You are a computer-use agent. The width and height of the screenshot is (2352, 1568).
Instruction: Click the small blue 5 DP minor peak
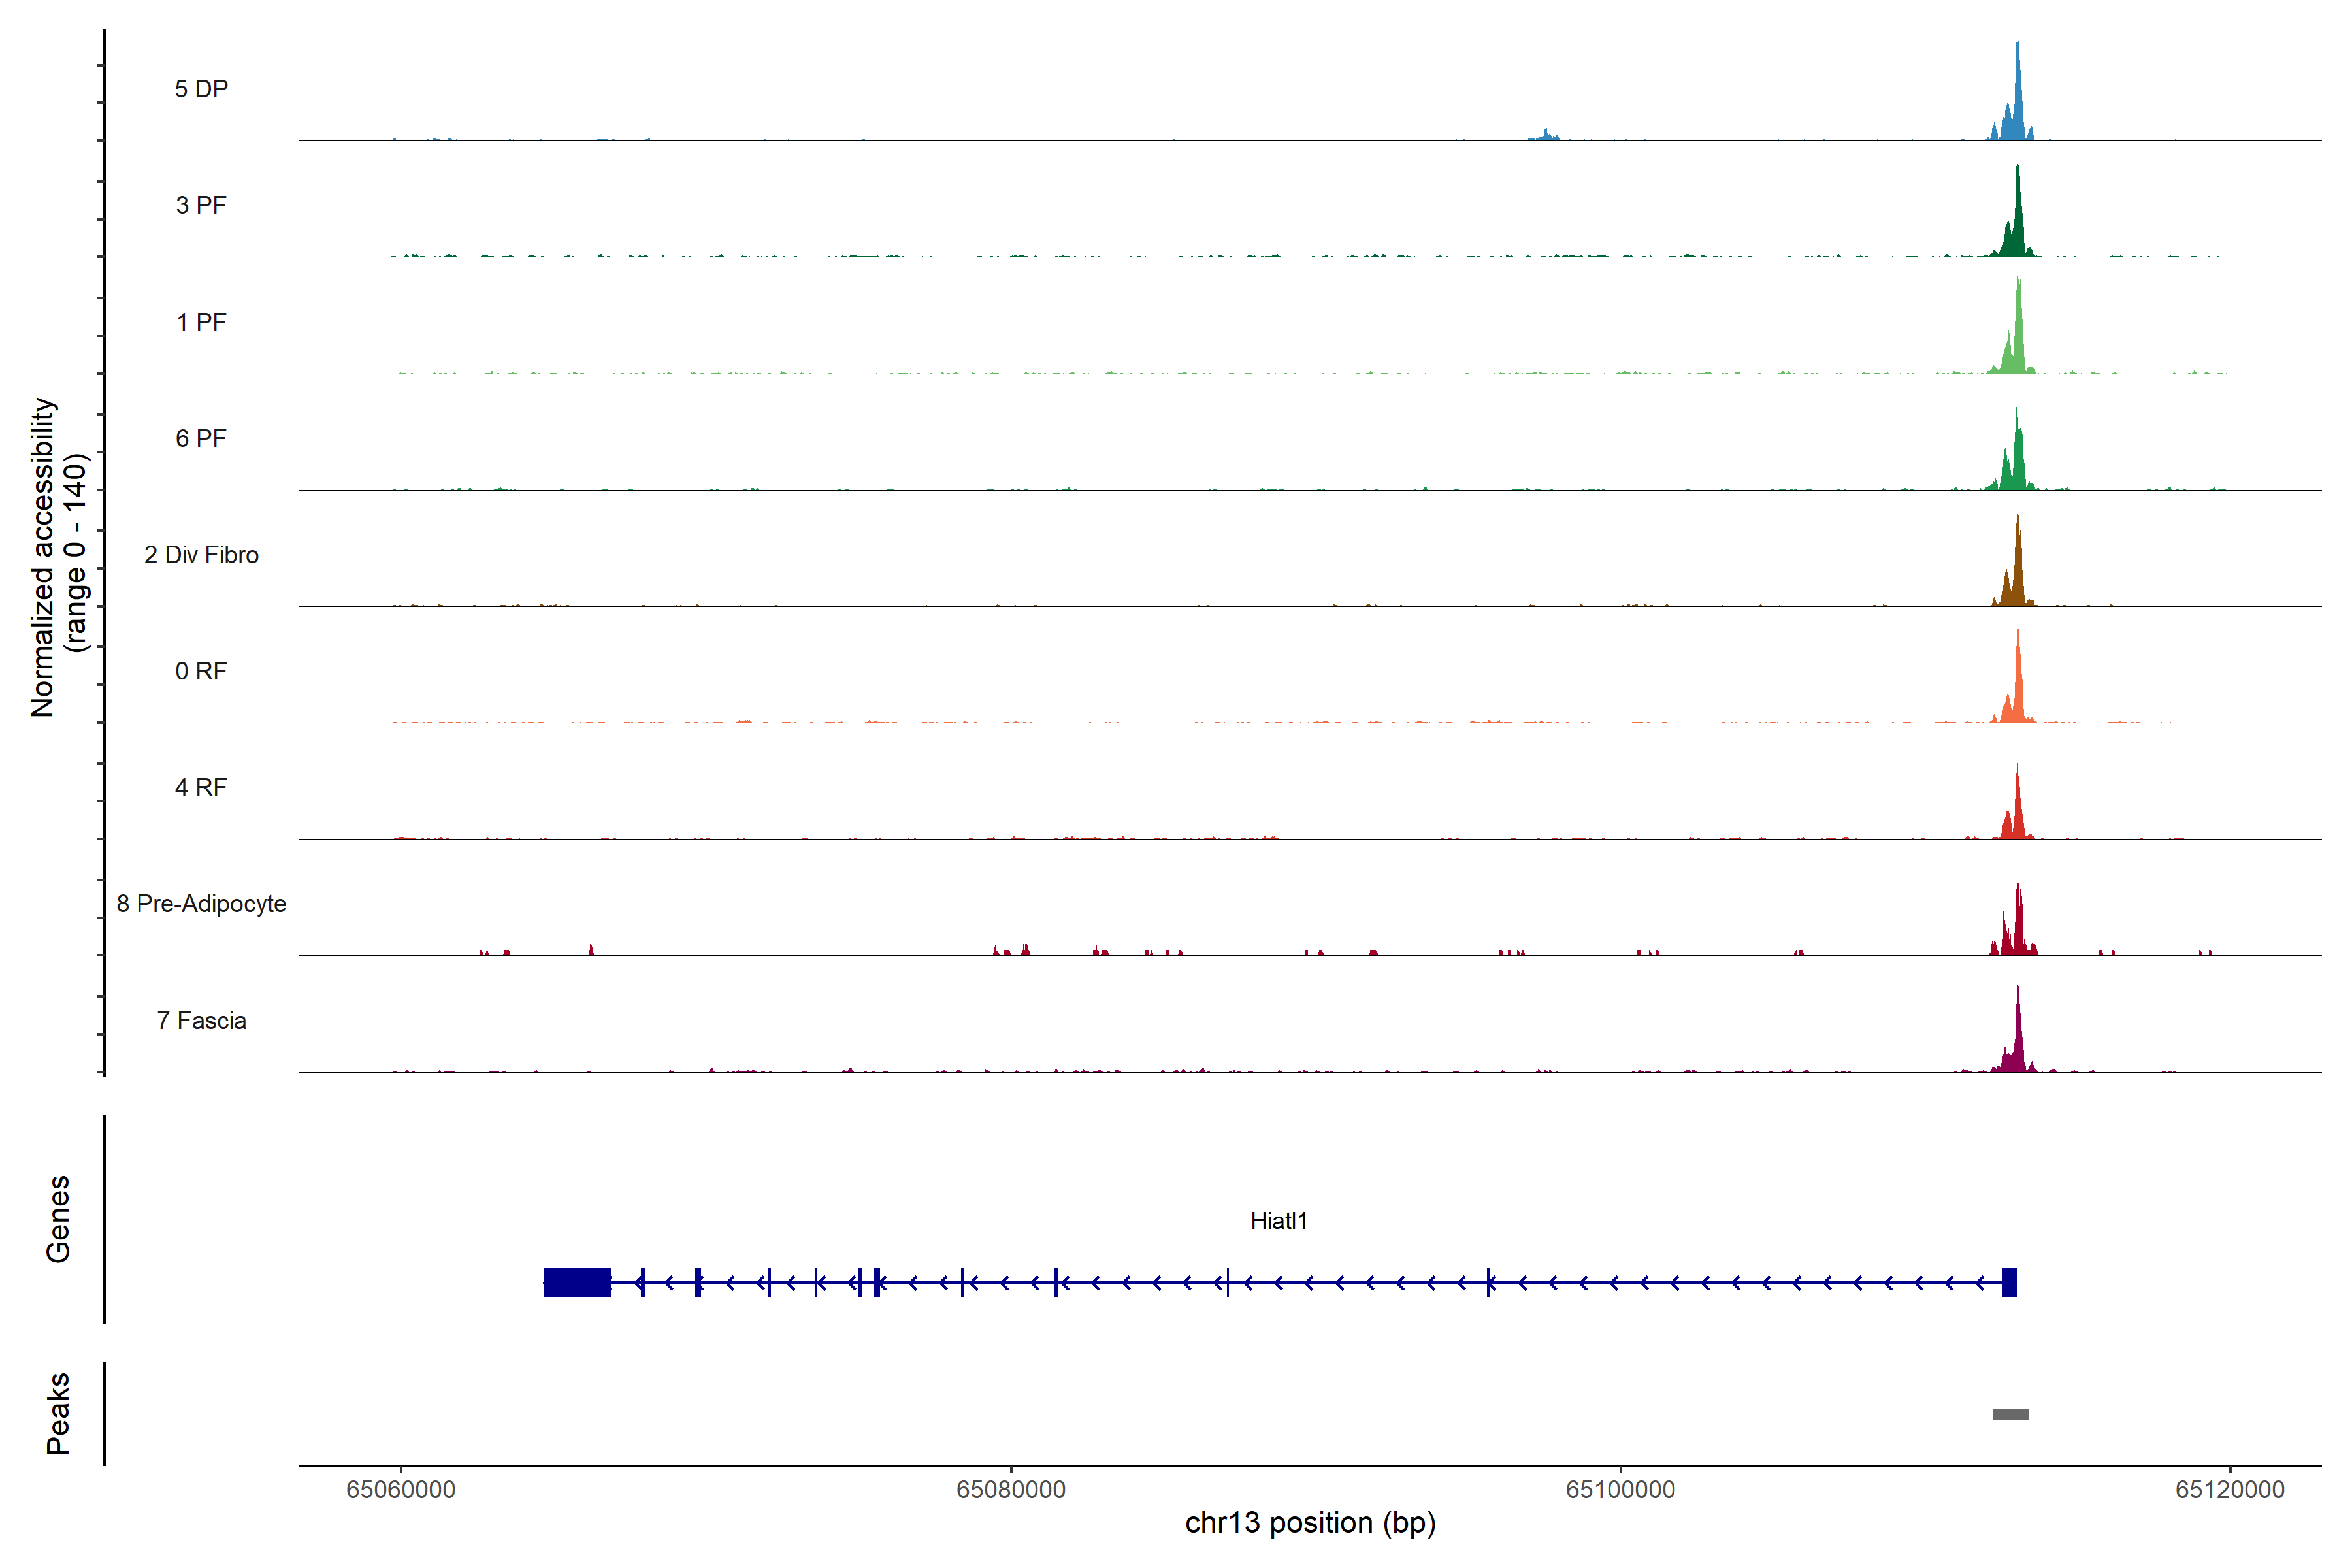click(x=1546, y=134)
